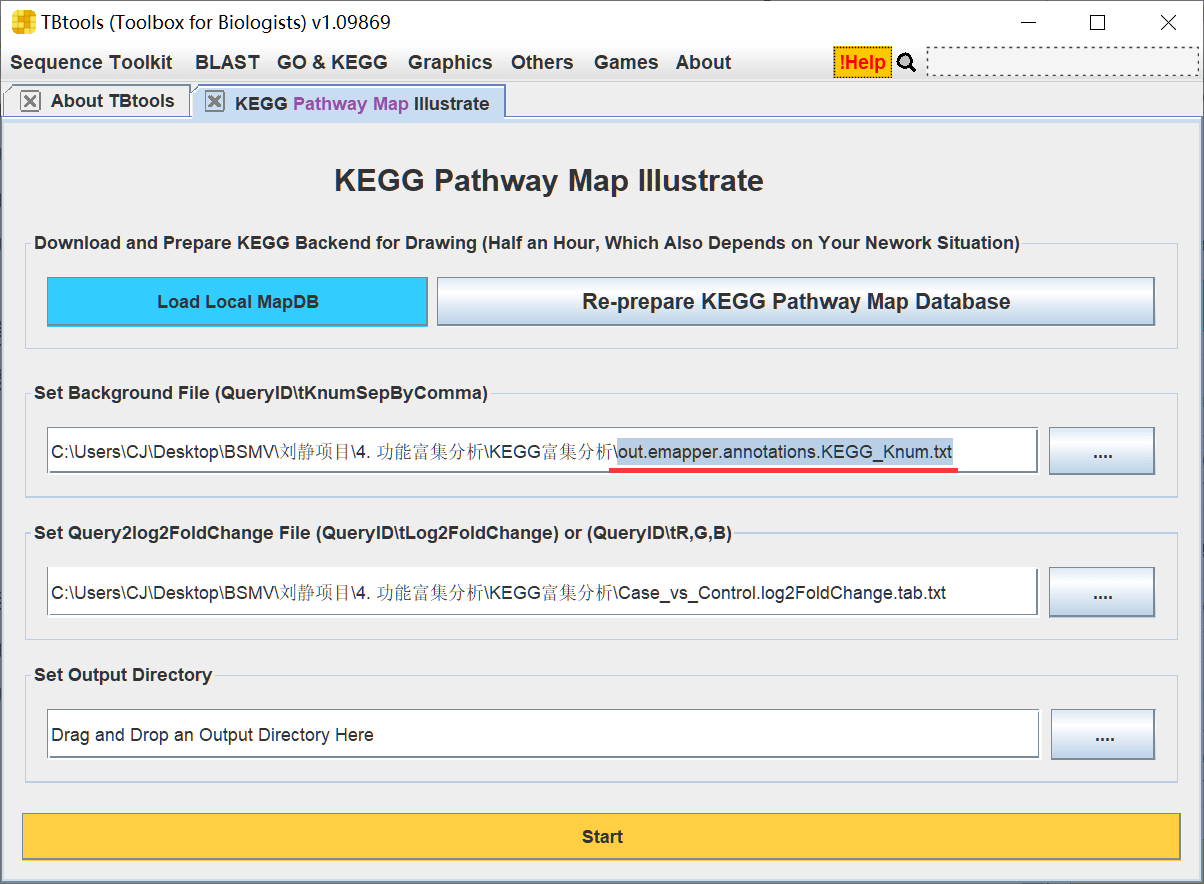Click the Load Local MapDB button
1204x884 pixels.
[x=237, y=302]
